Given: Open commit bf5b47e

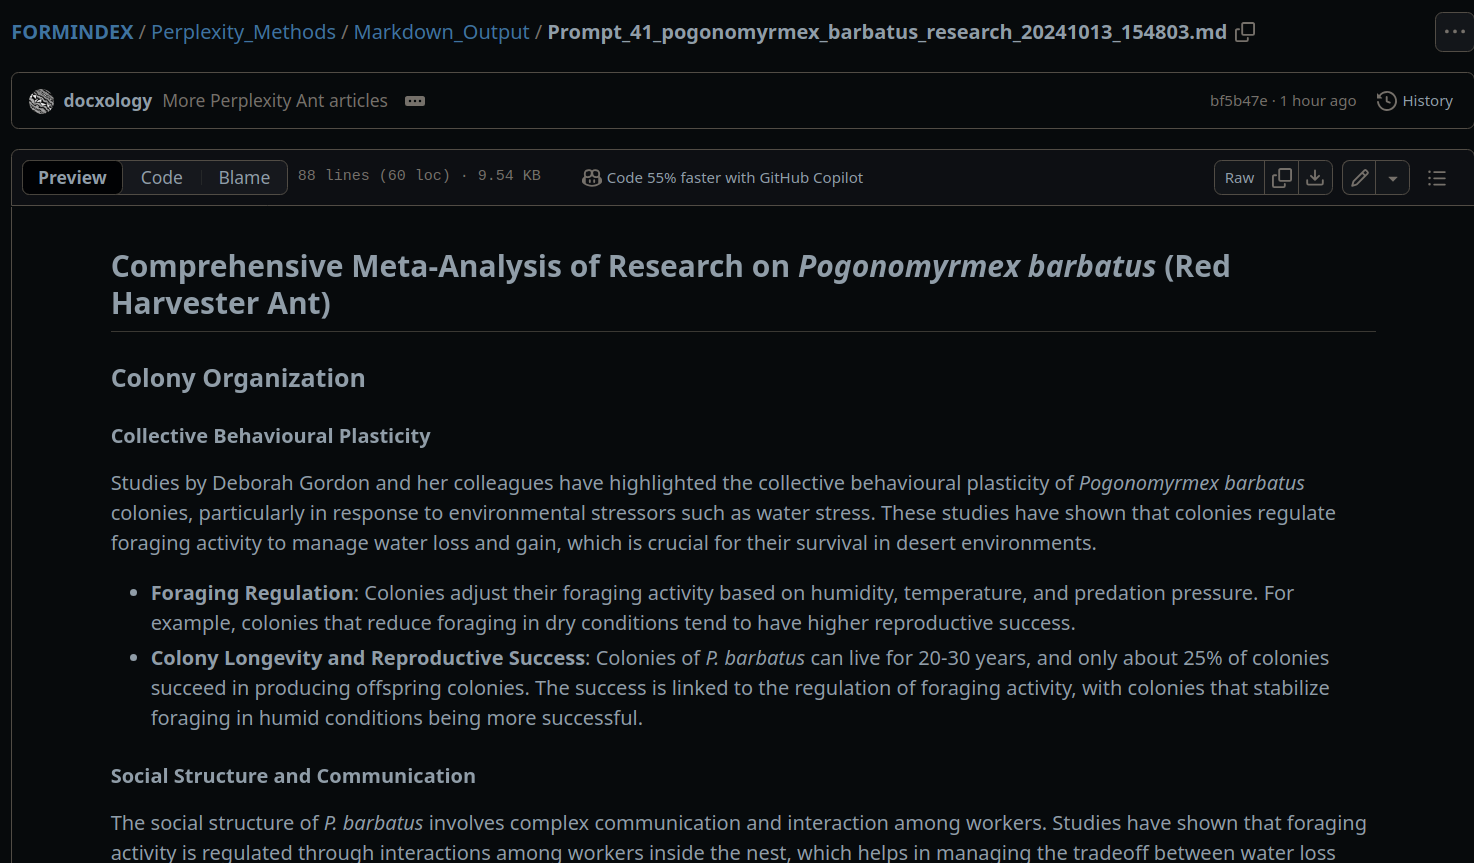Looking at the screenshot, I should tap(1238, 101).
